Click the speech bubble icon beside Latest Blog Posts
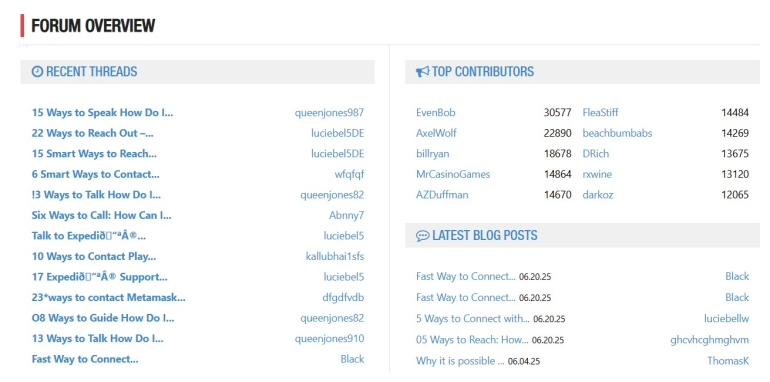This screenshot has width=770, height=382. coord(422,236)
